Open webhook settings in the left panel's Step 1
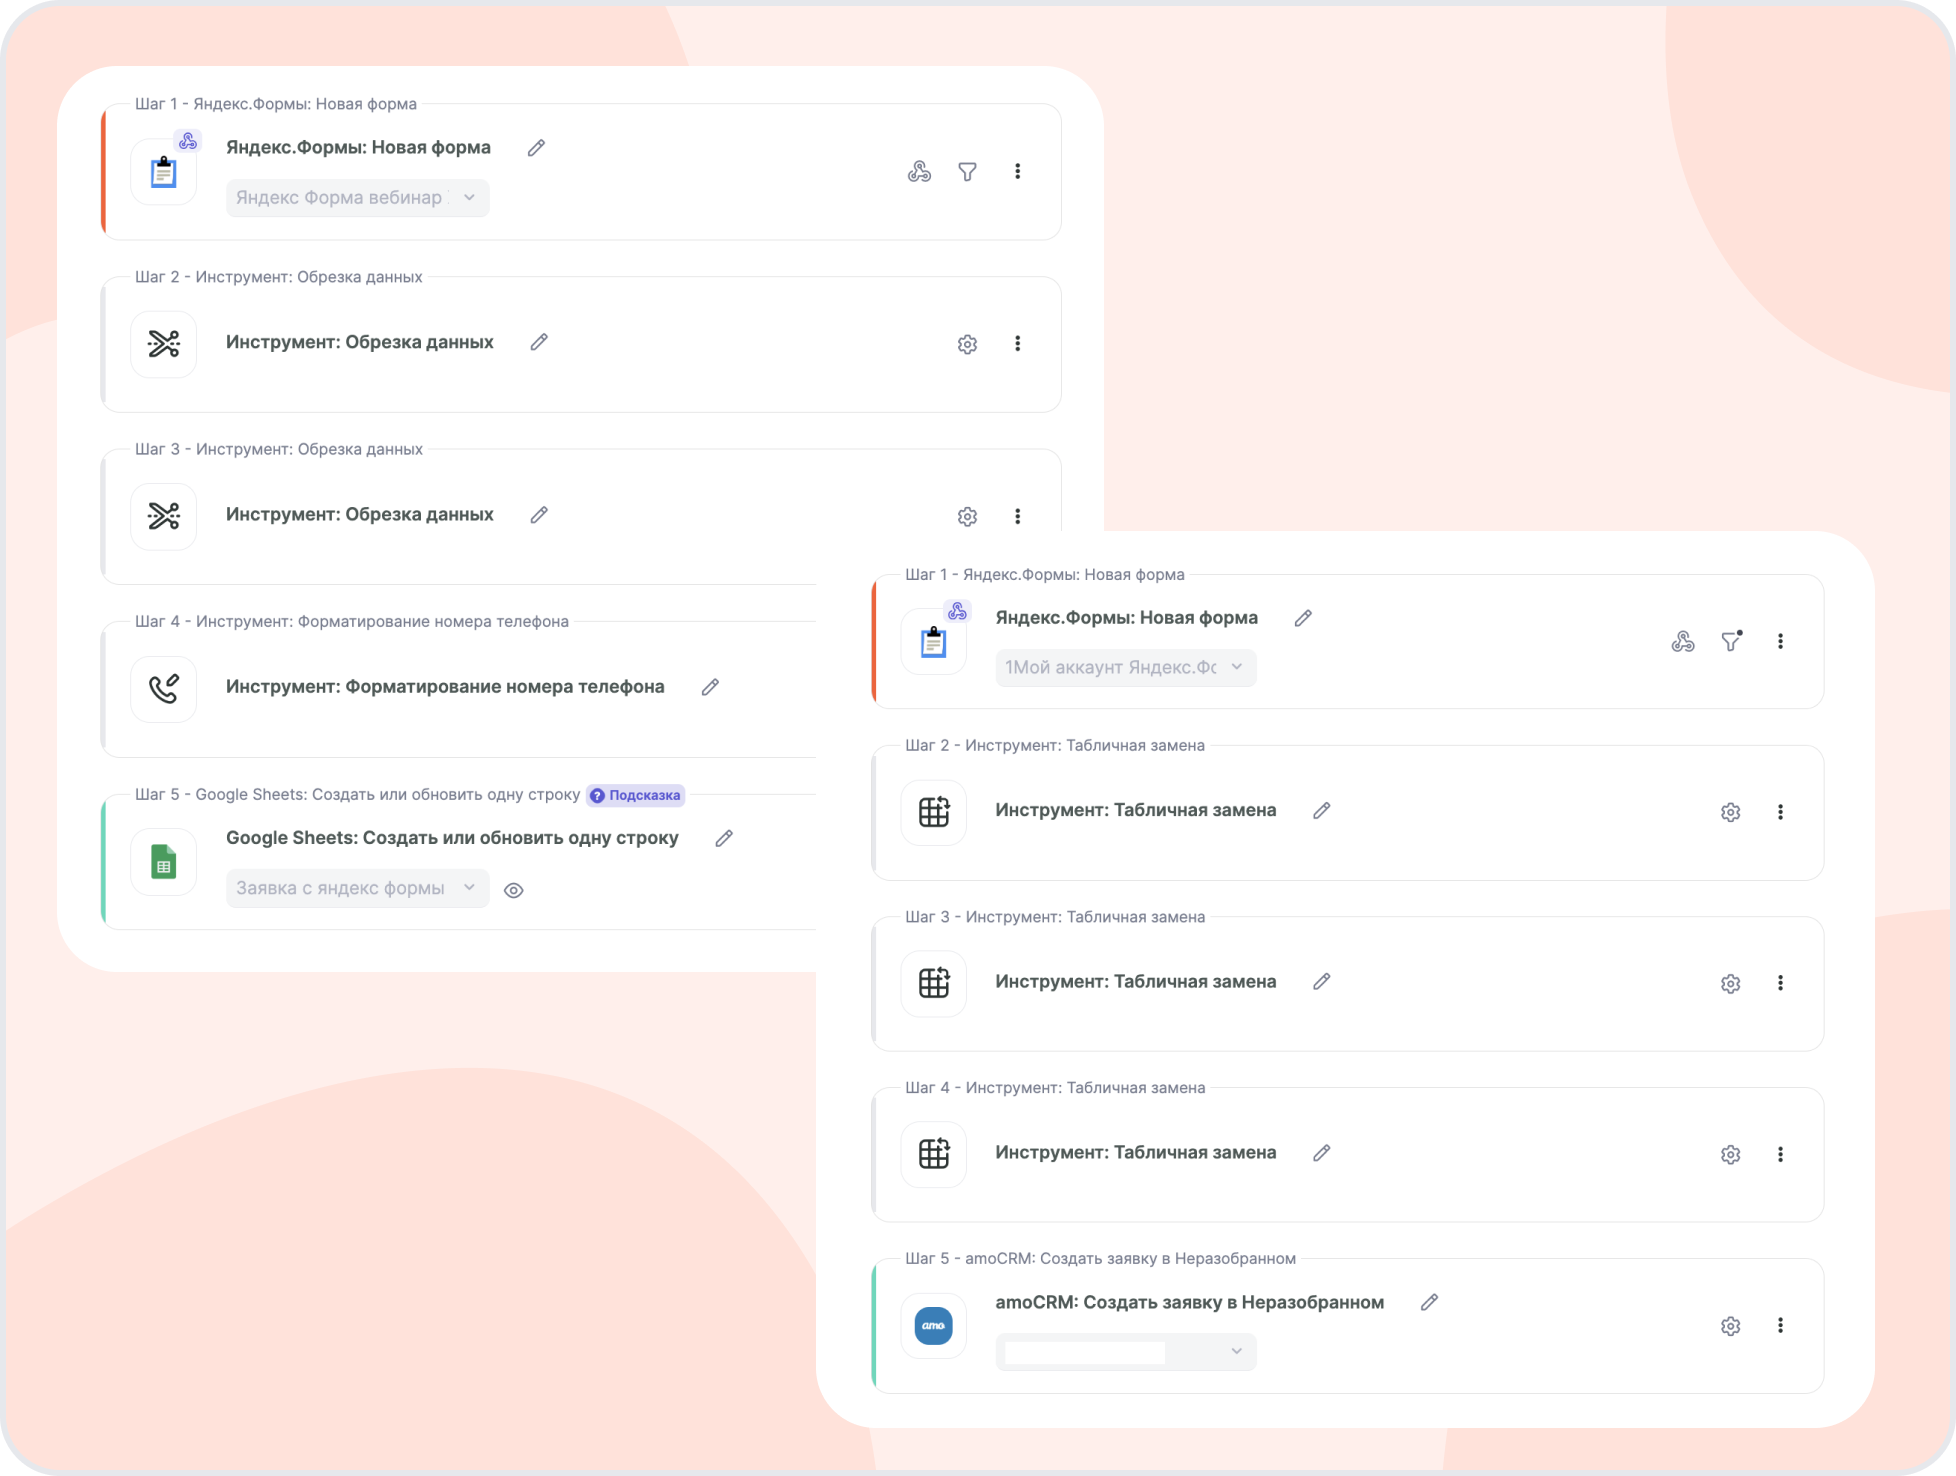 pyautogui.click(x=919, y=172)
